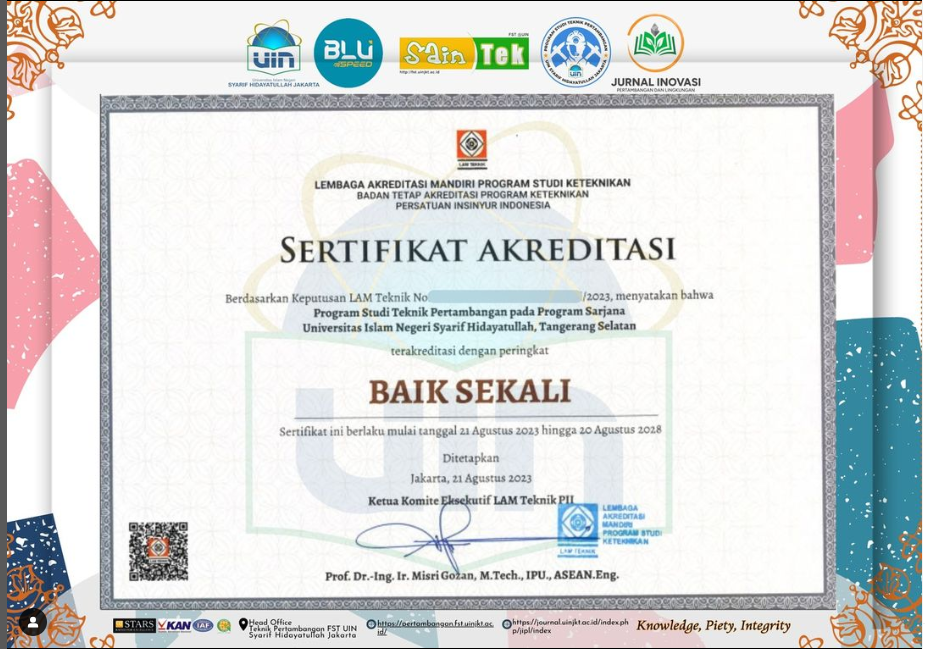
Task: Click 'Badan Tetap Akreditasi Program Keteknikan' line
Action: click(473, 195)
